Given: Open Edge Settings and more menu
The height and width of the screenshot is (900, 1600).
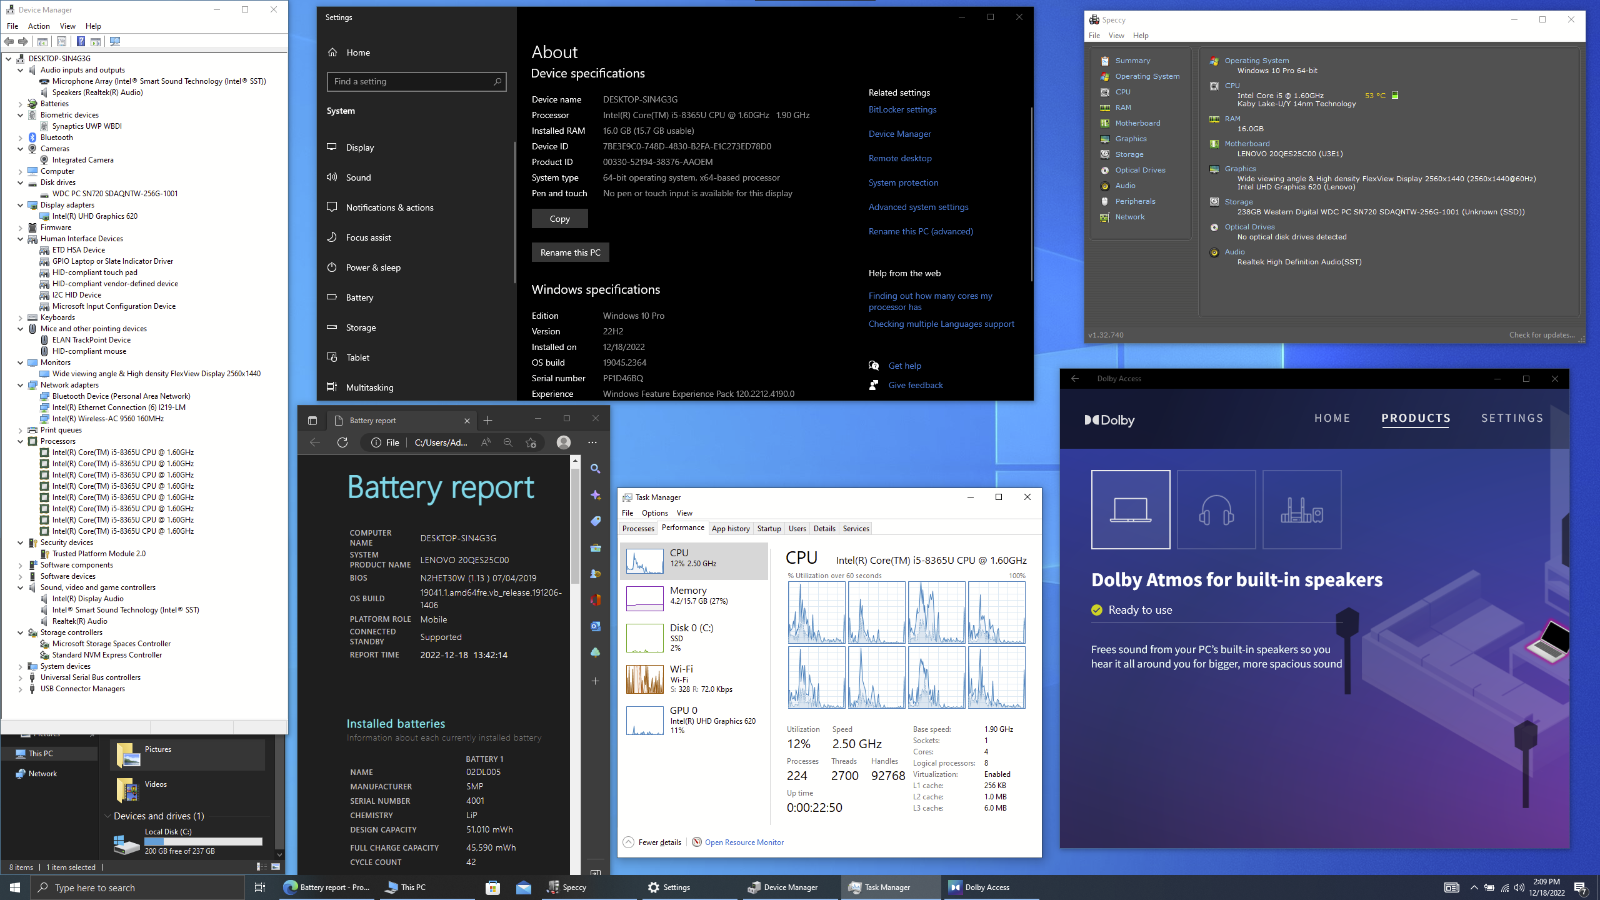Looking at the screenshot, I should point(593,442).
